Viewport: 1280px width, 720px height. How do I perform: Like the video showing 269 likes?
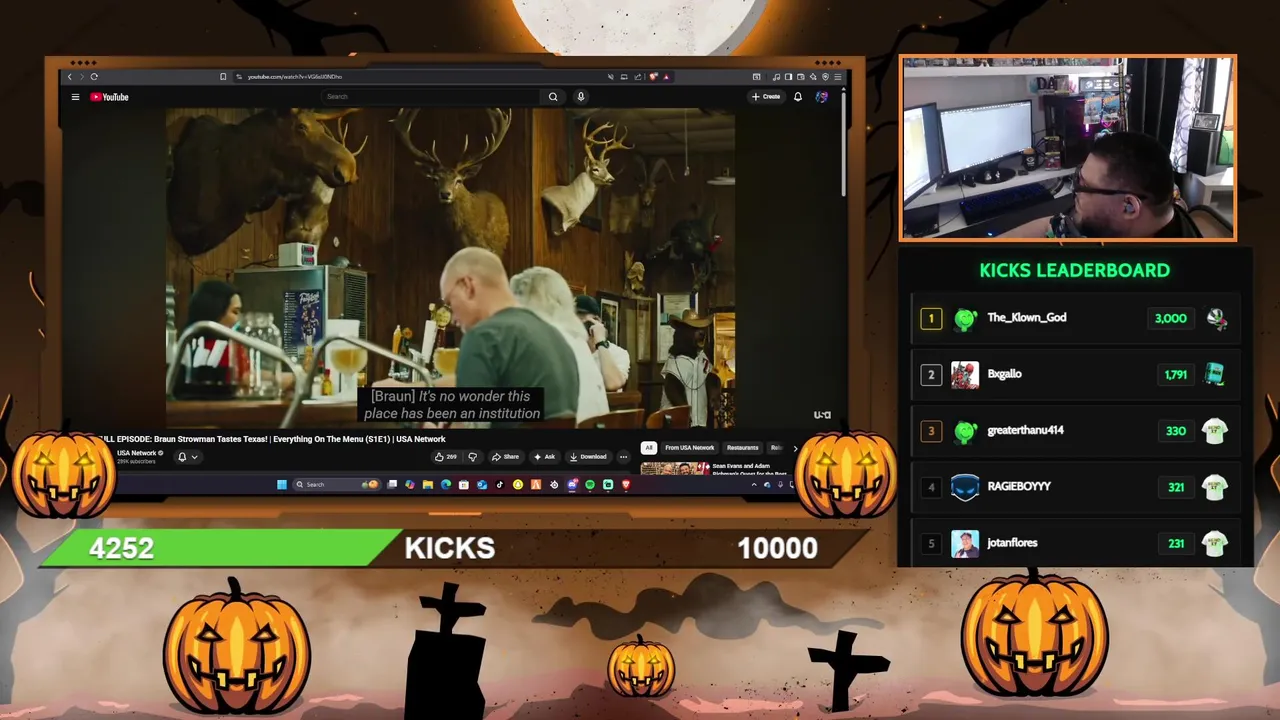pos(445,457)
